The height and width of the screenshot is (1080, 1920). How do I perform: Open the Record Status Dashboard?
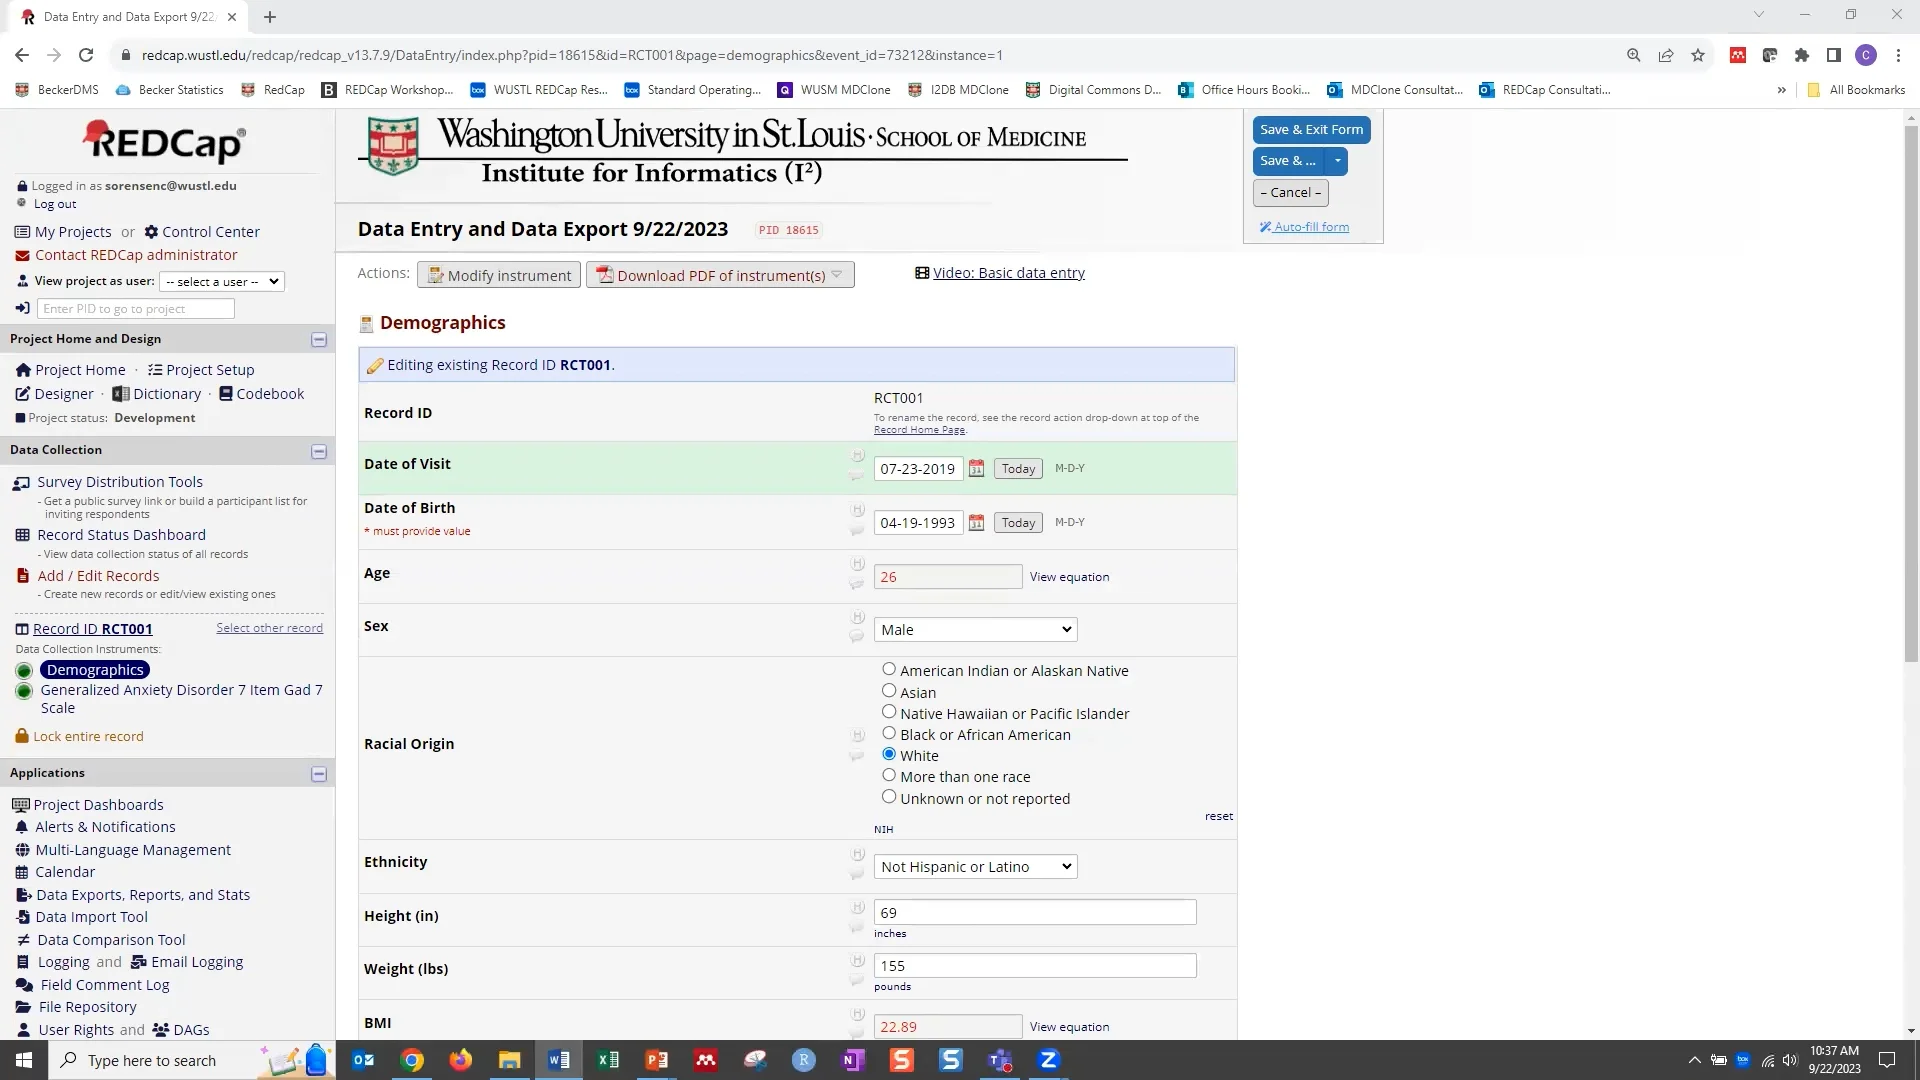tap(122, 534)
